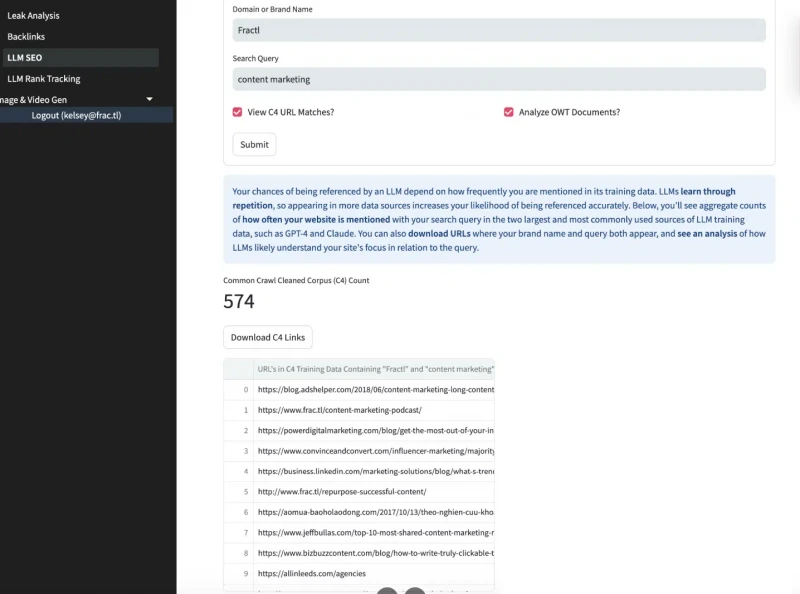Select row index 9 cell
Image resolution: width=800 pixels, height=594 pixels.
pos(239,574)
